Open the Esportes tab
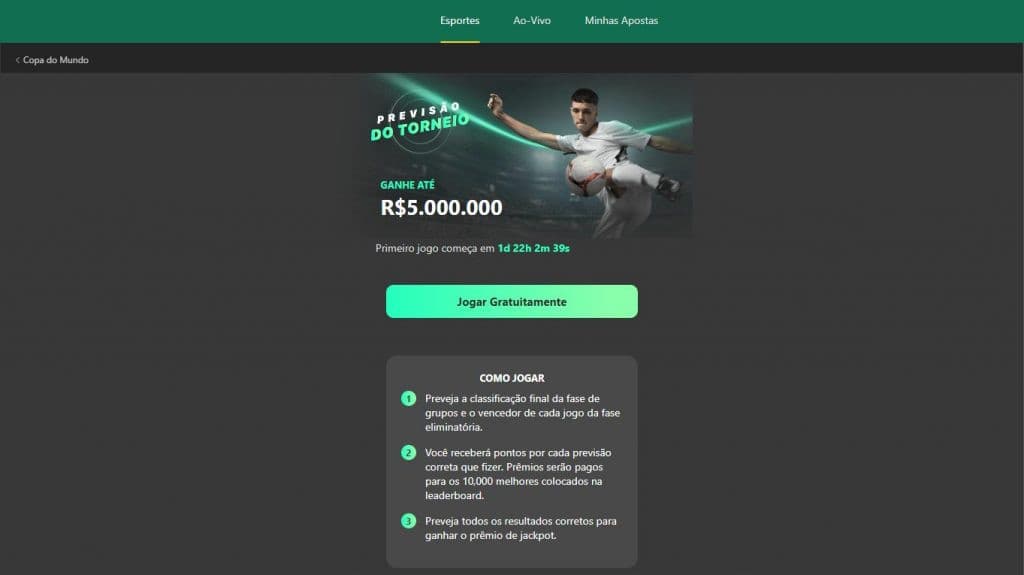Screen dimensions: 1024x575 pyautogui.click(x=460, y=21)
